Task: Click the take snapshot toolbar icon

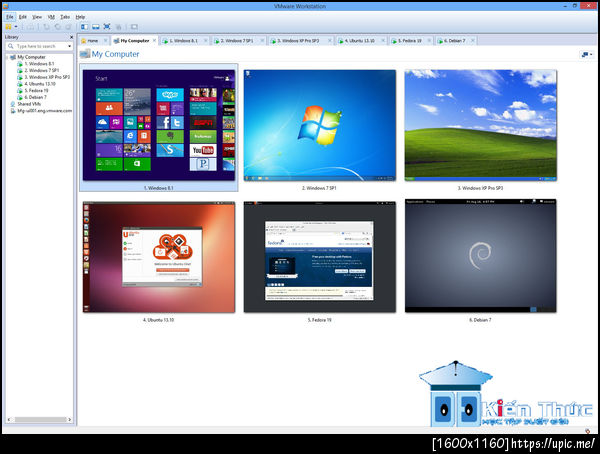Action: click(46, 27)
